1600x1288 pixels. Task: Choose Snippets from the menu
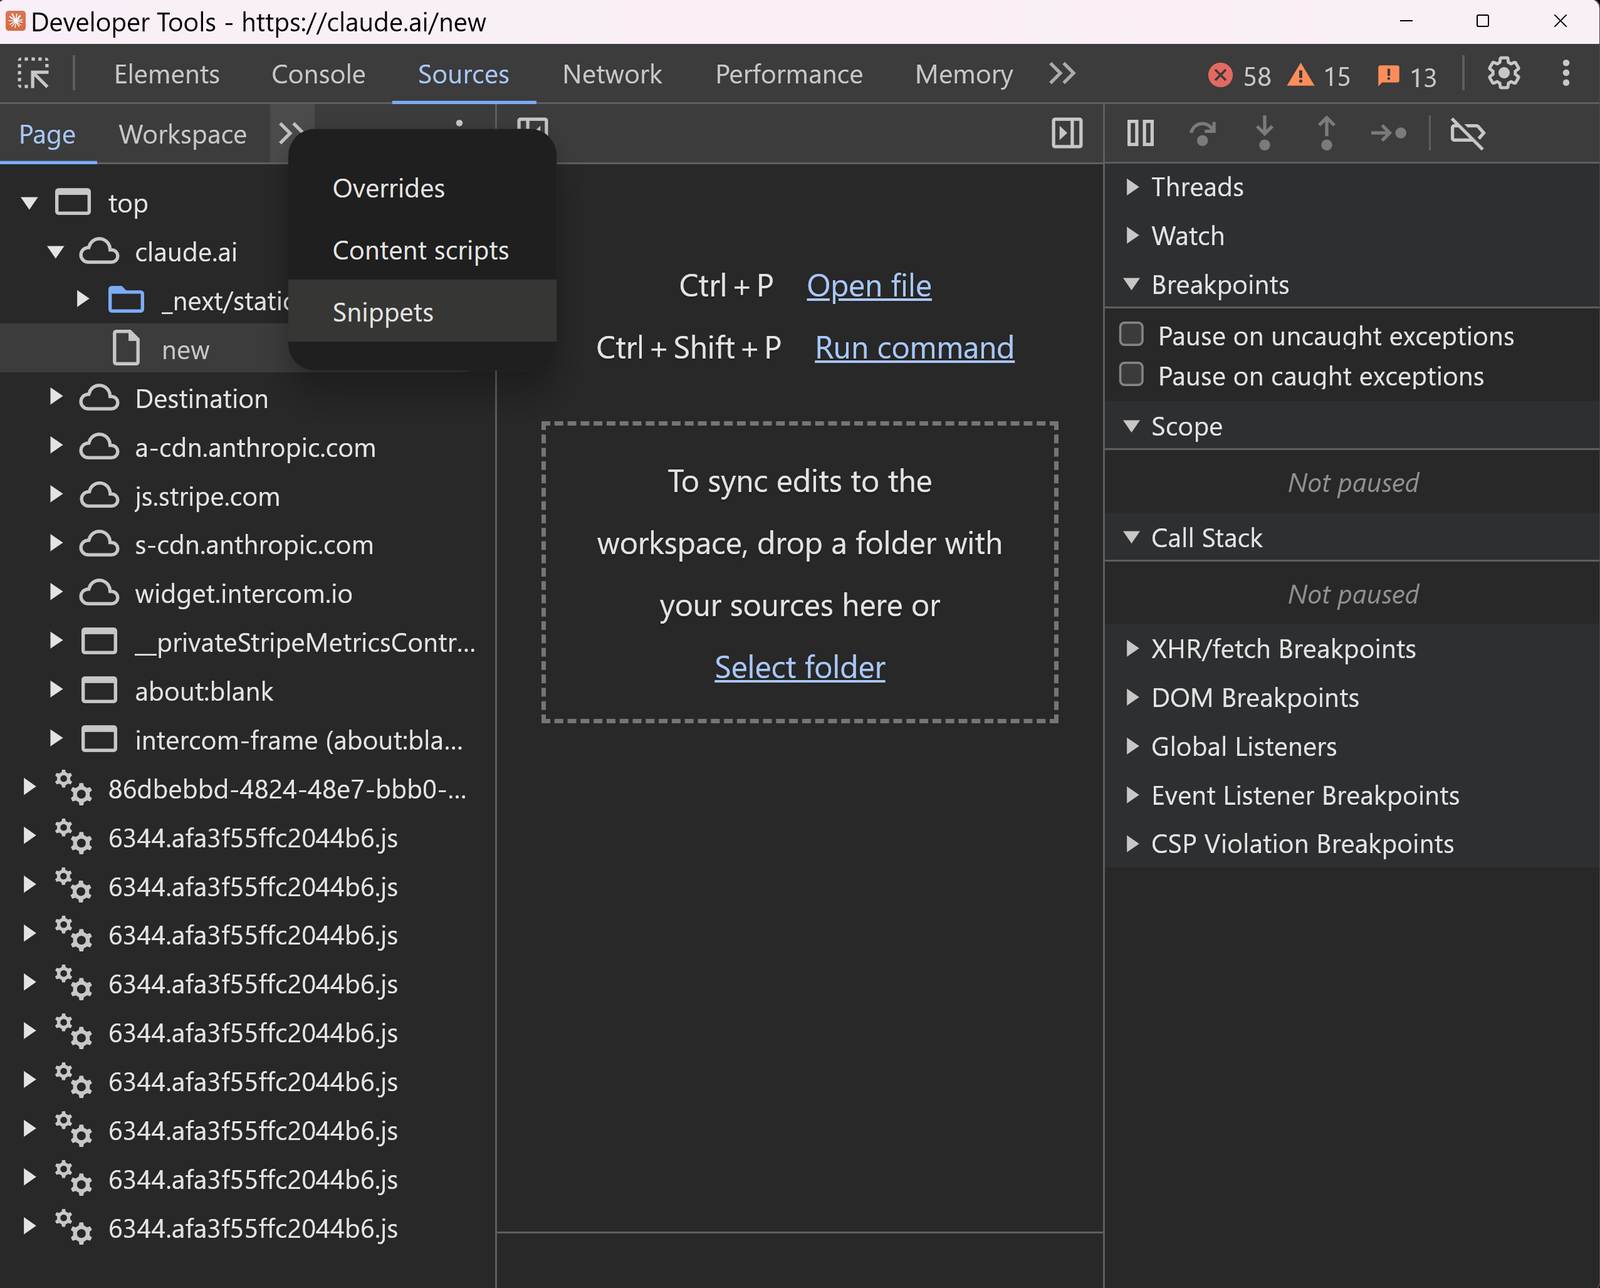(422, 312)
